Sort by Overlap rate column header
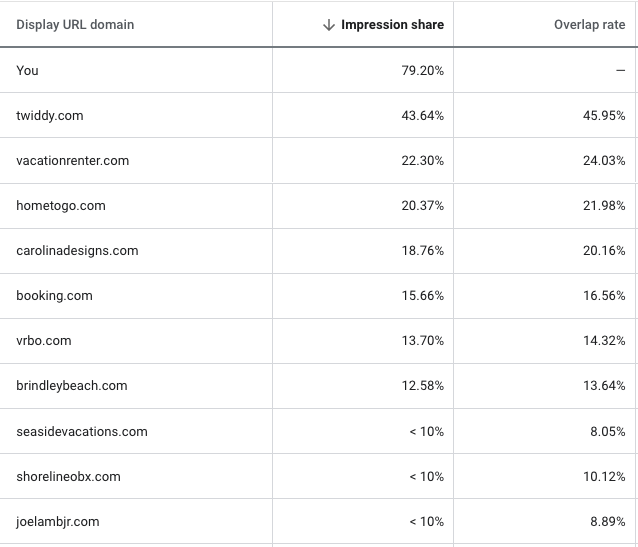Screen dimensions: 638x547 point(590,25)
